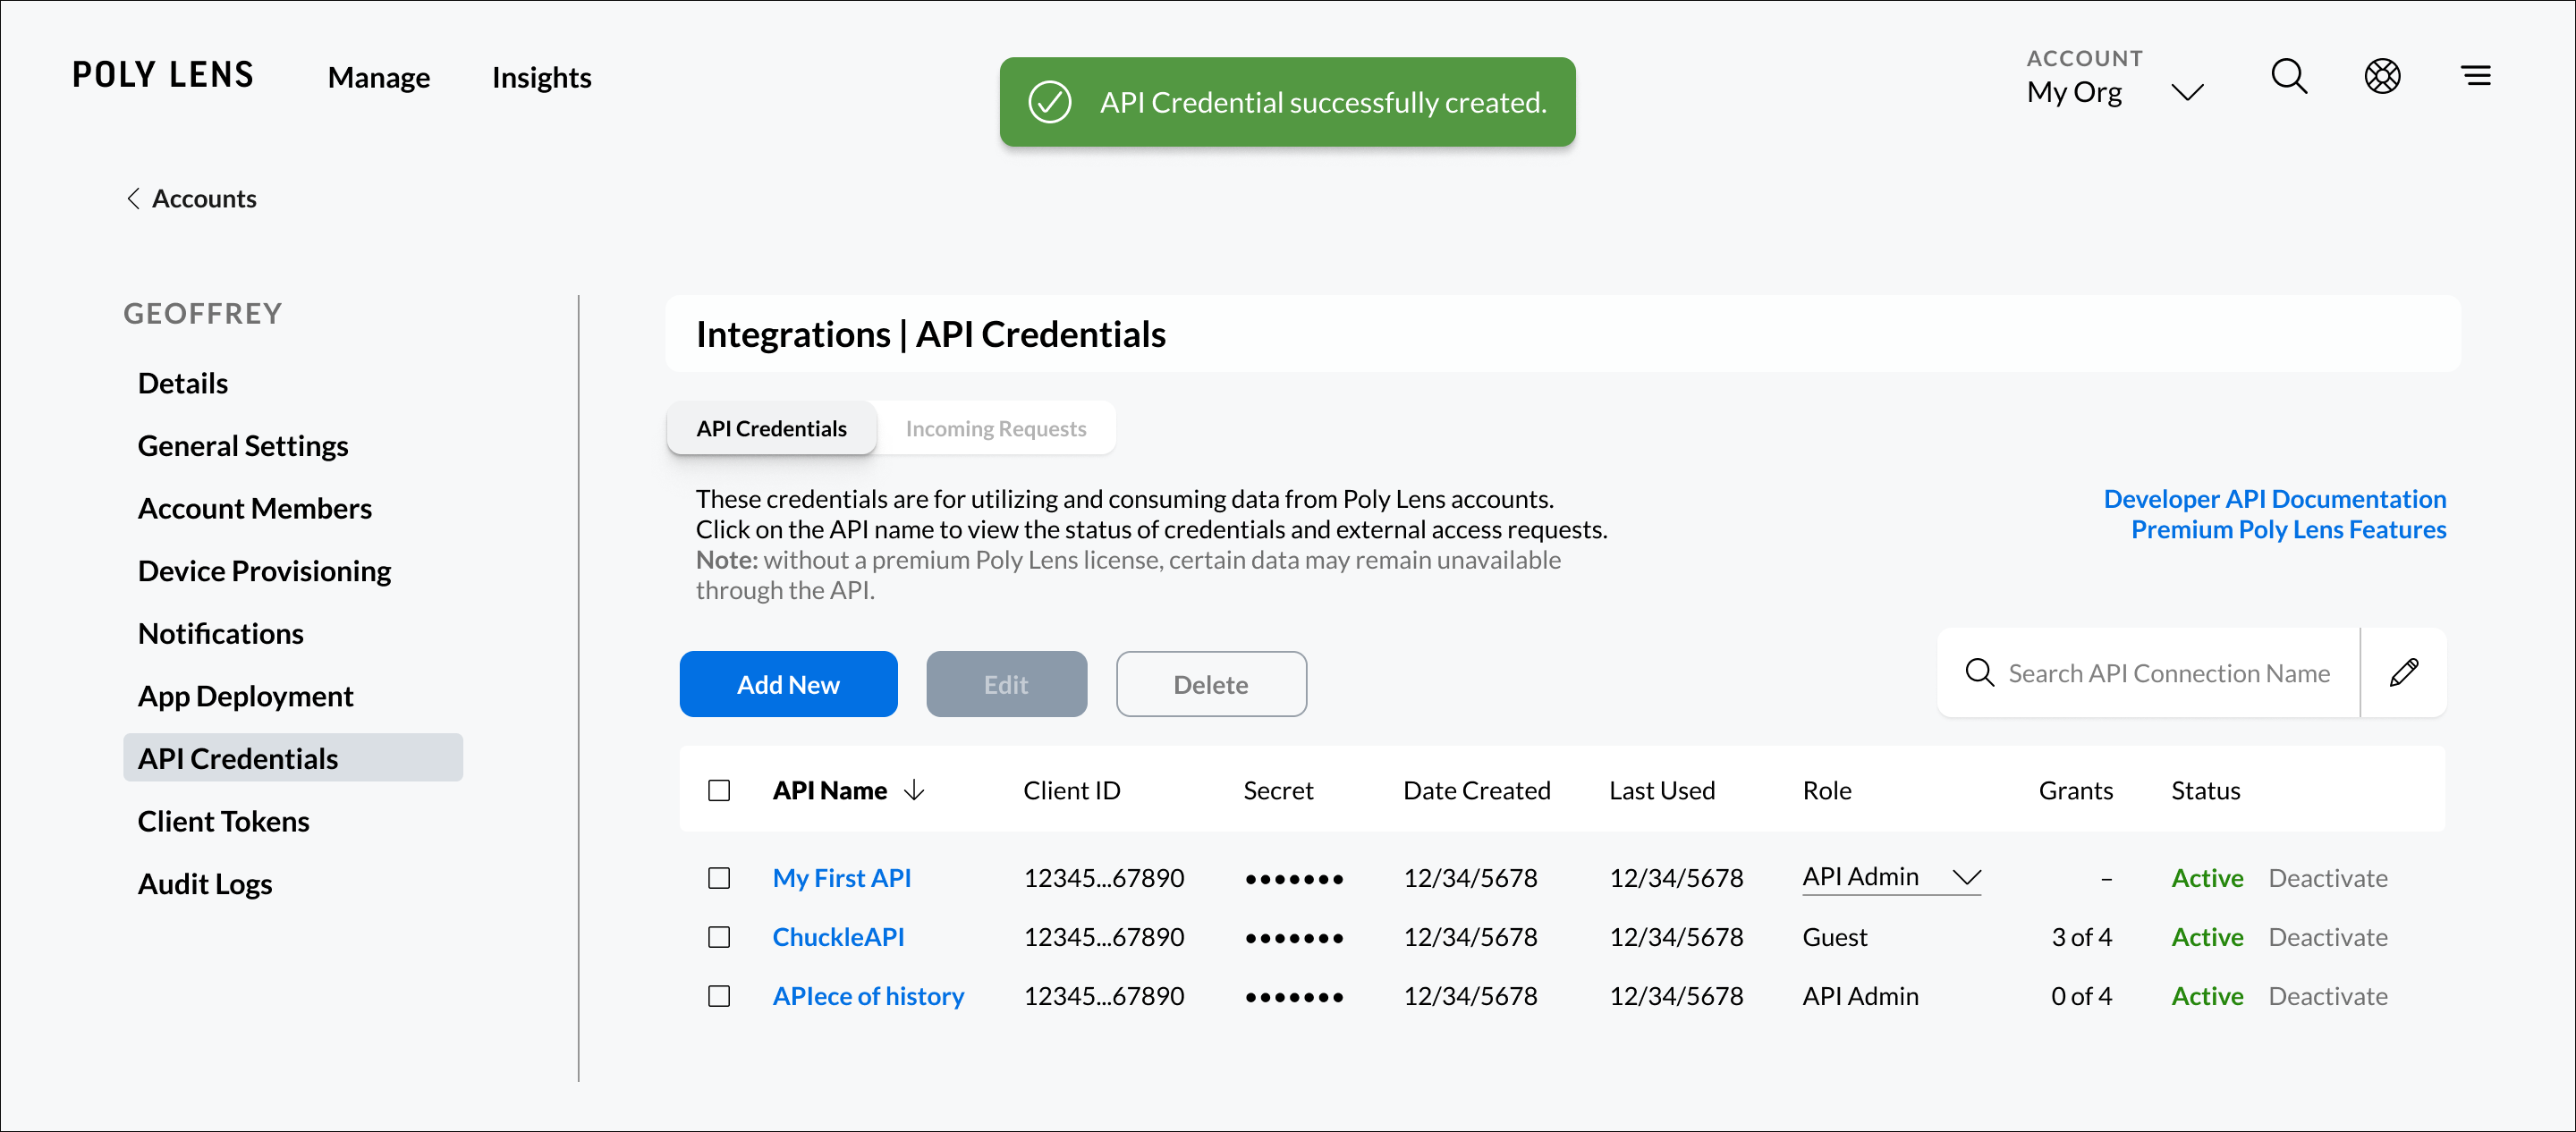The height and width of the screenshot is (1132, 2576).
Task: Toggle the checkbox for ChuckleAPI row
Action: pyautogui.click(x=719, y=936)
